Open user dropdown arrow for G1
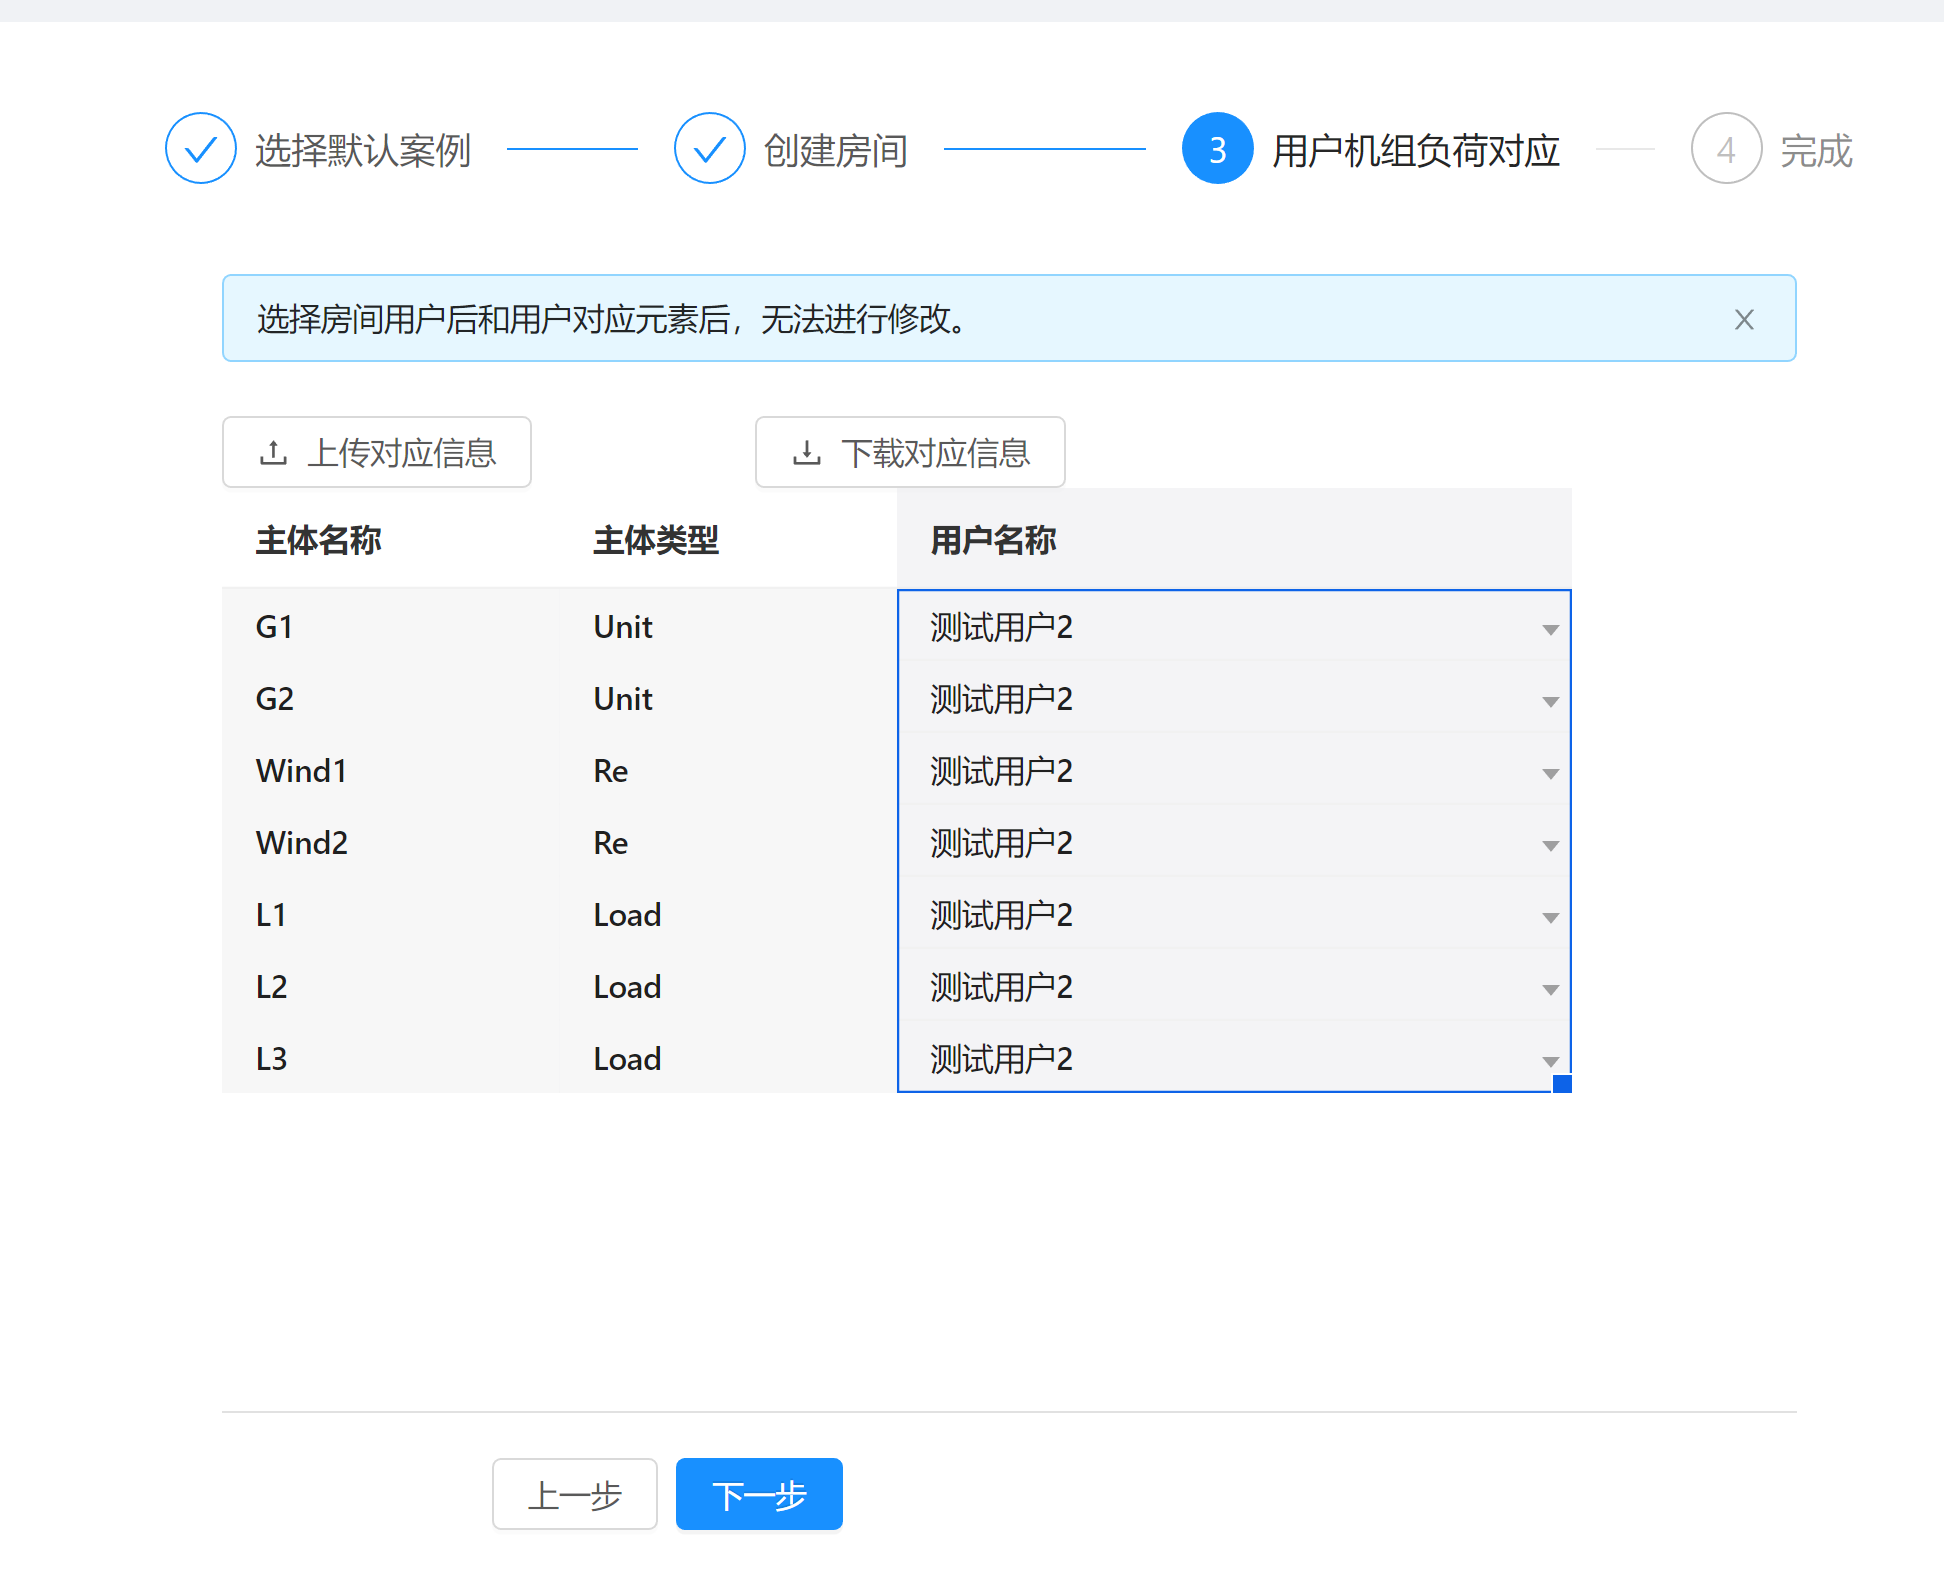 pyautogui.click(x=1550, y=629)
